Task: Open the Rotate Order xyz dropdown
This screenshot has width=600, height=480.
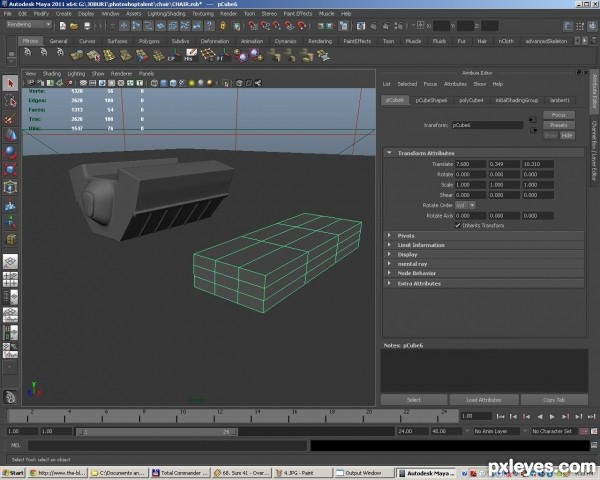Action: point(465,206)
